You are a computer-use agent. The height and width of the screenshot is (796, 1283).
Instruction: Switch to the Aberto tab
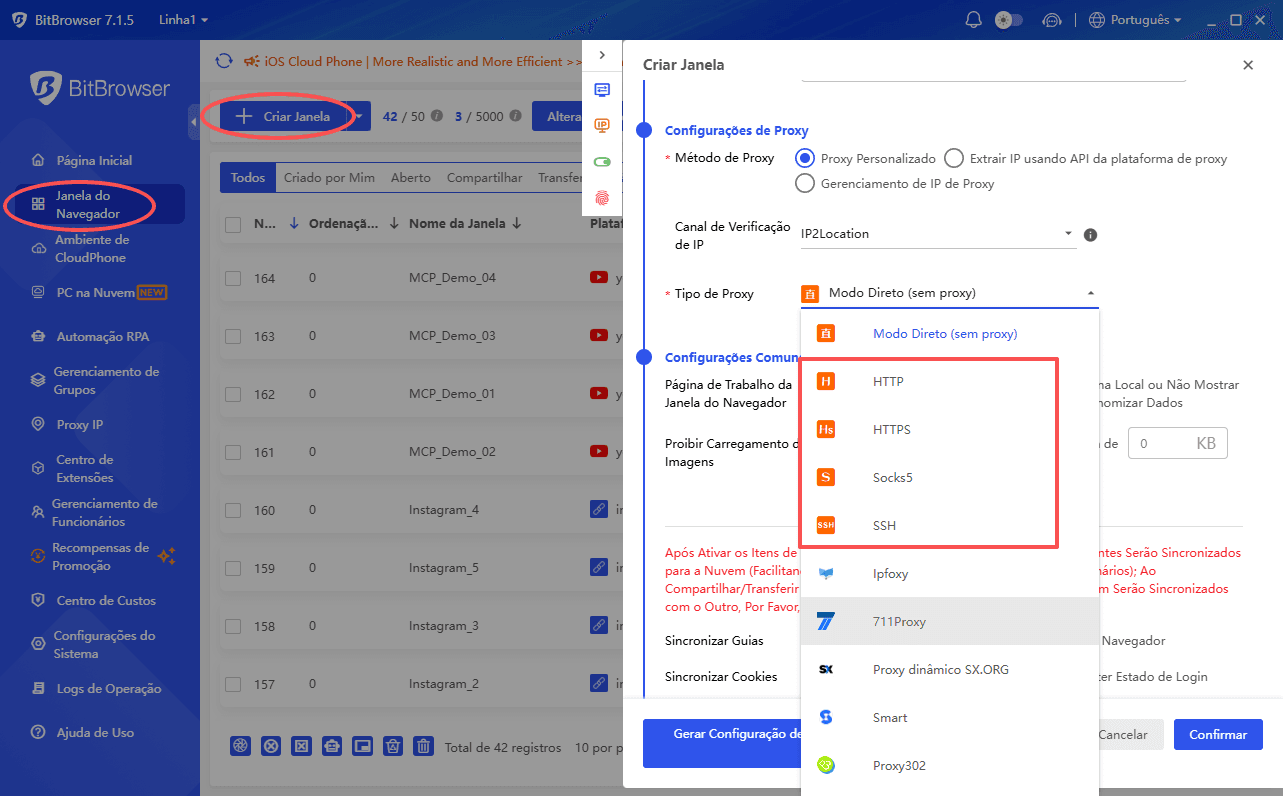click(x=411, y=178)
